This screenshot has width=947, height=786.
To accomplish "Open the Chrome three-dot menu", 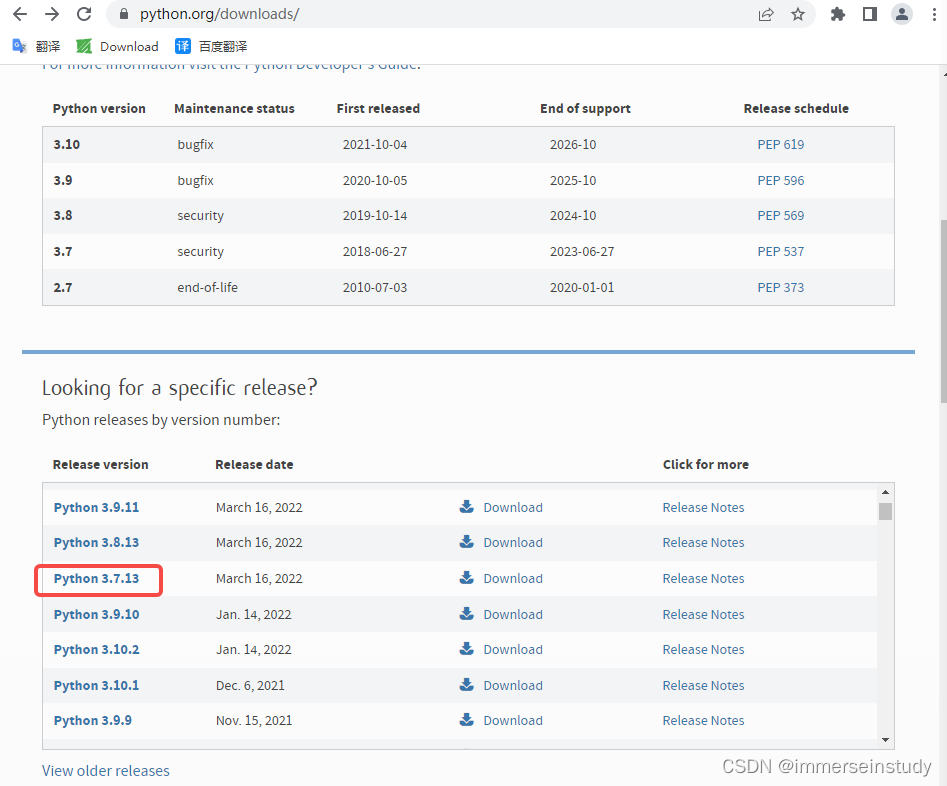I will pyautogui.click(x=934, y=14).
